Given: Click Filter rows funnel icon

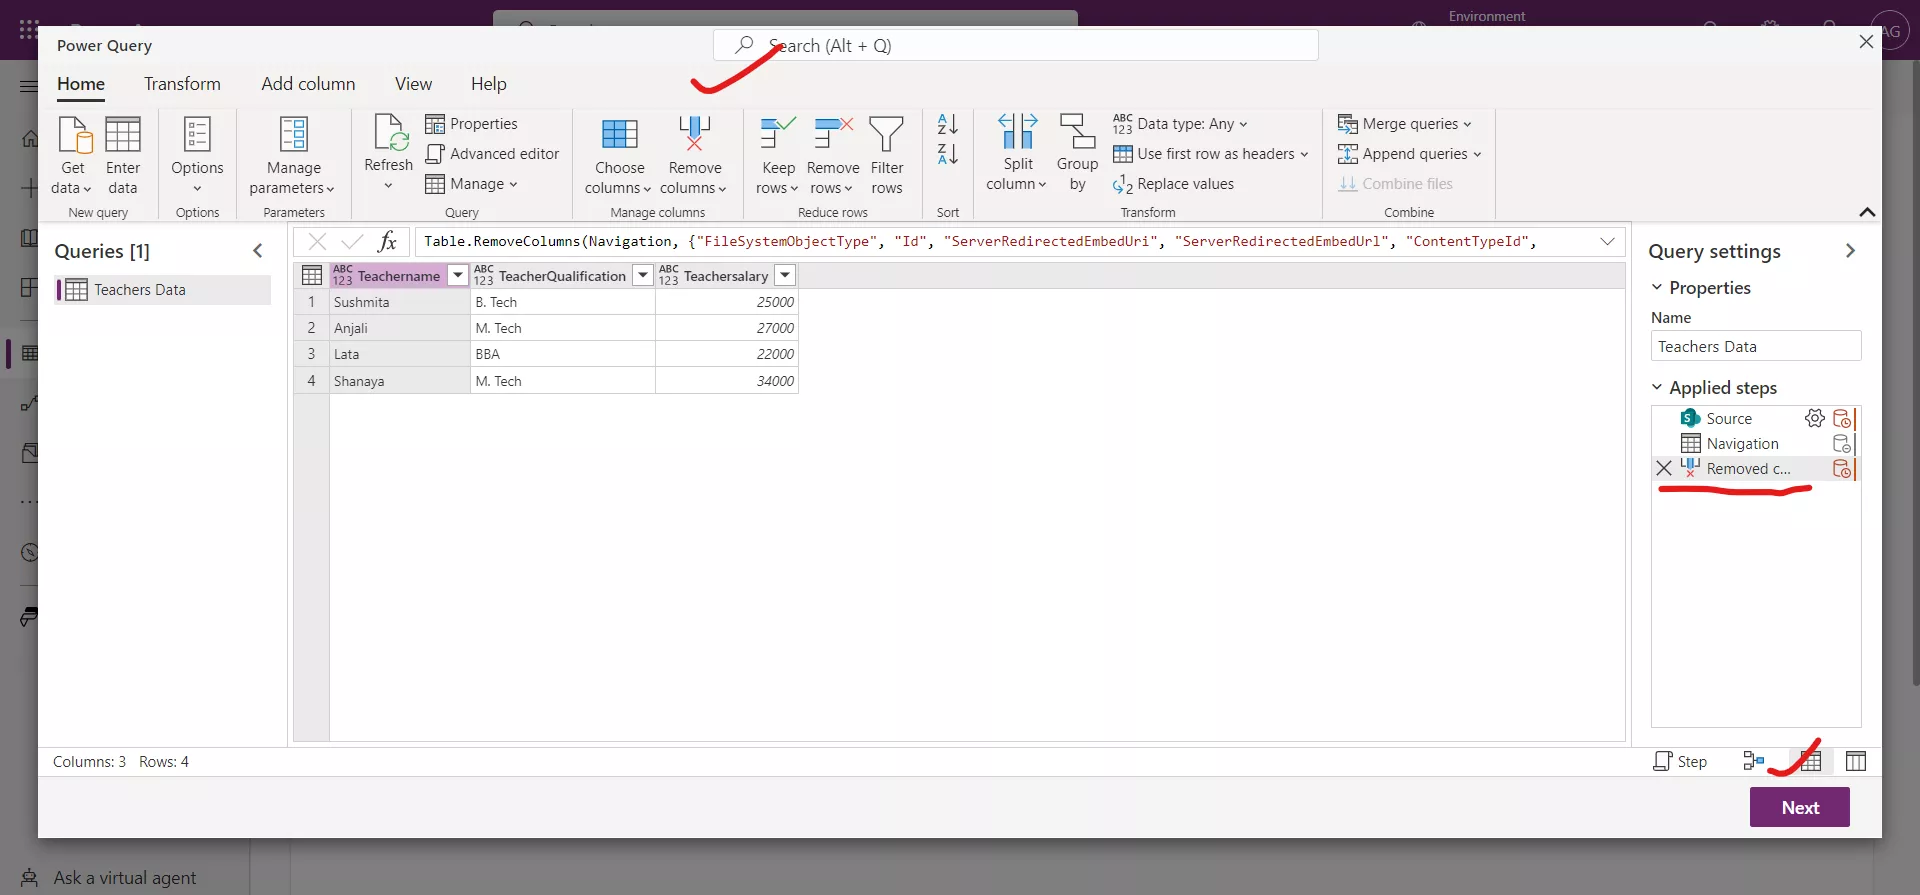Looking at the screenshot, I should [886, 134].
